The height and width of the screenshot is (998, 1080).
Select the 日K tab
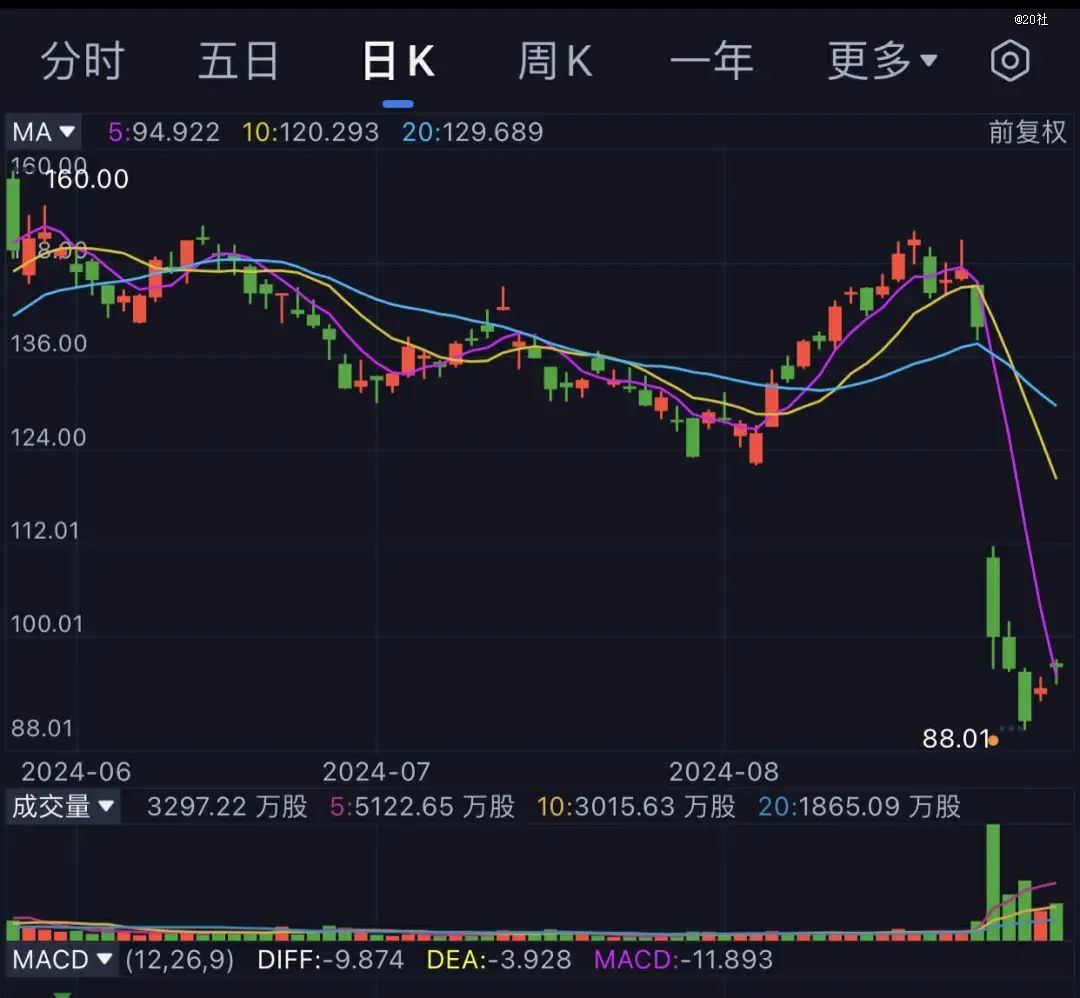(x=398, y=61)
